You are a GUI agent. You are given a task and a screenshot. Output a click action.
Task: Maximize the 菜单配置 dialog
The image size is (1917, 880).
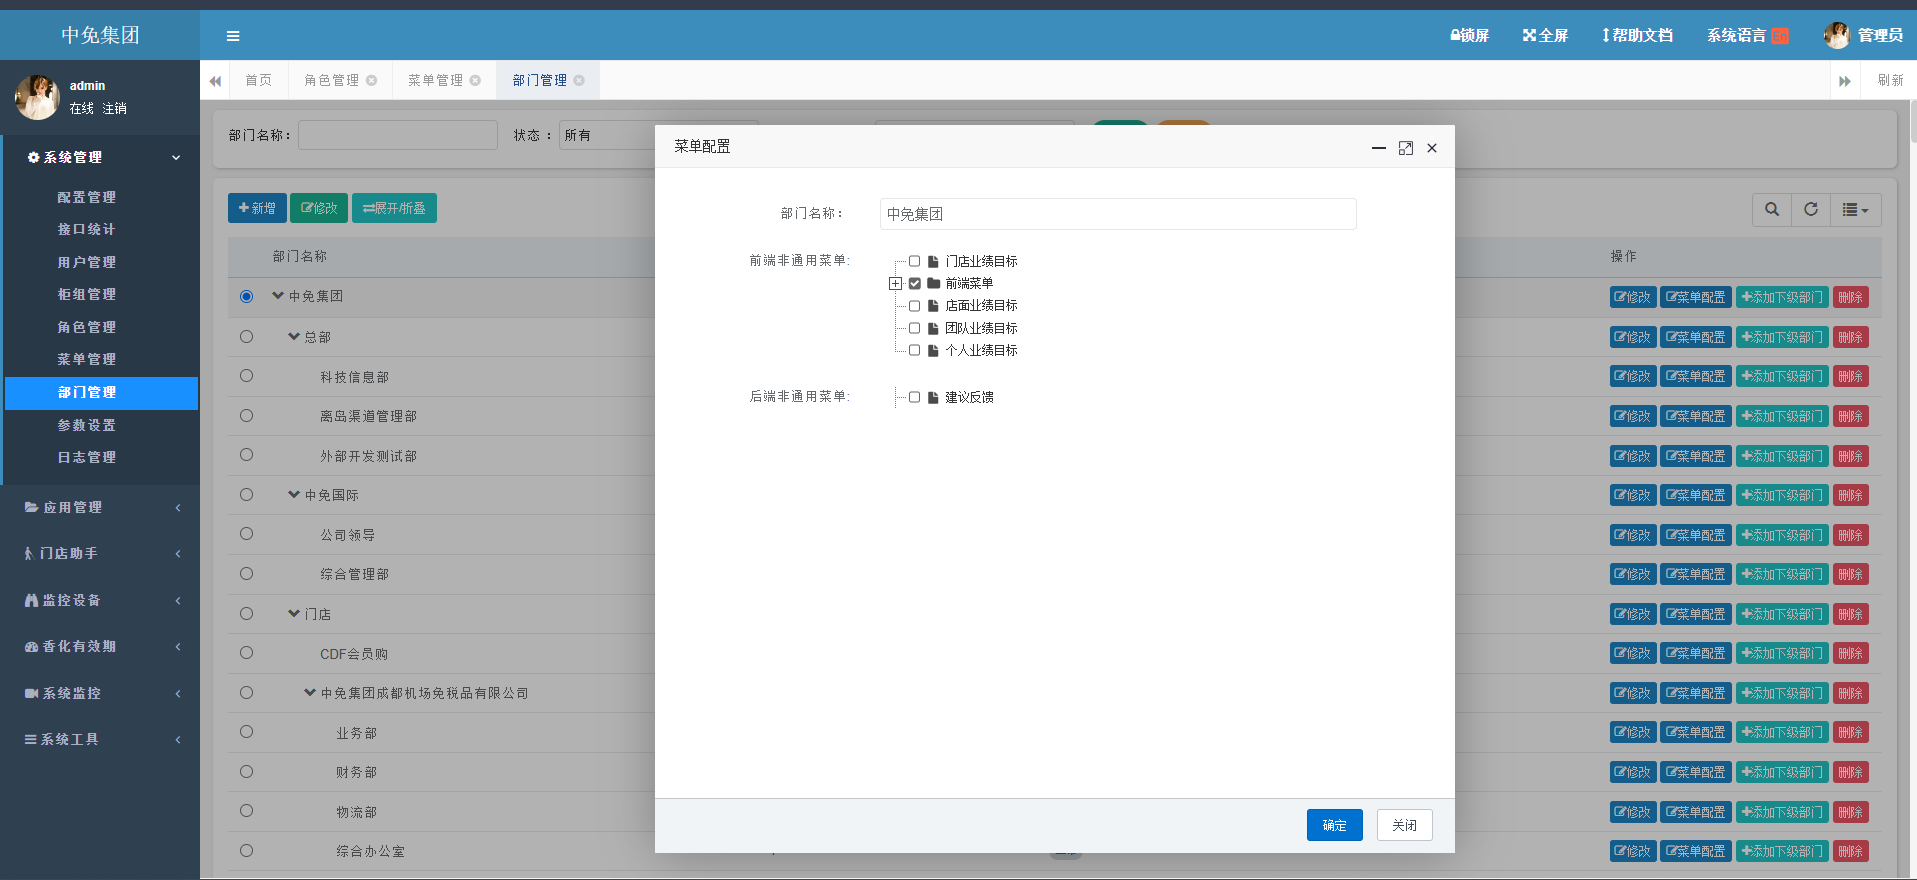[x=1405, y=148]
